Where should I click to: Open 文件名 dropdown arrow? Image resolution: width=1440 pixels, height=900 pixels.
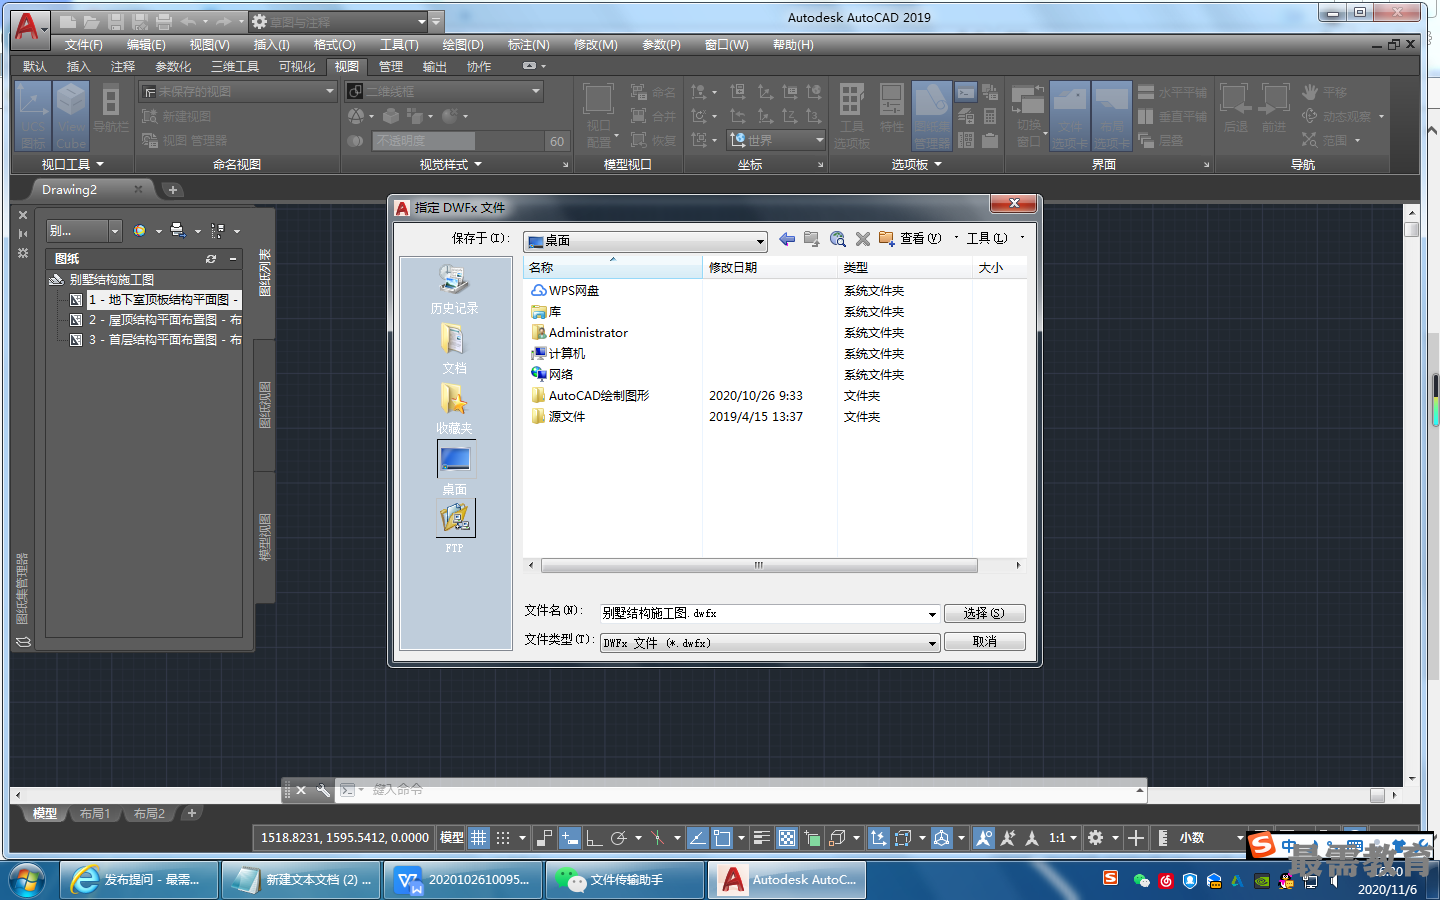click(932, 614)
